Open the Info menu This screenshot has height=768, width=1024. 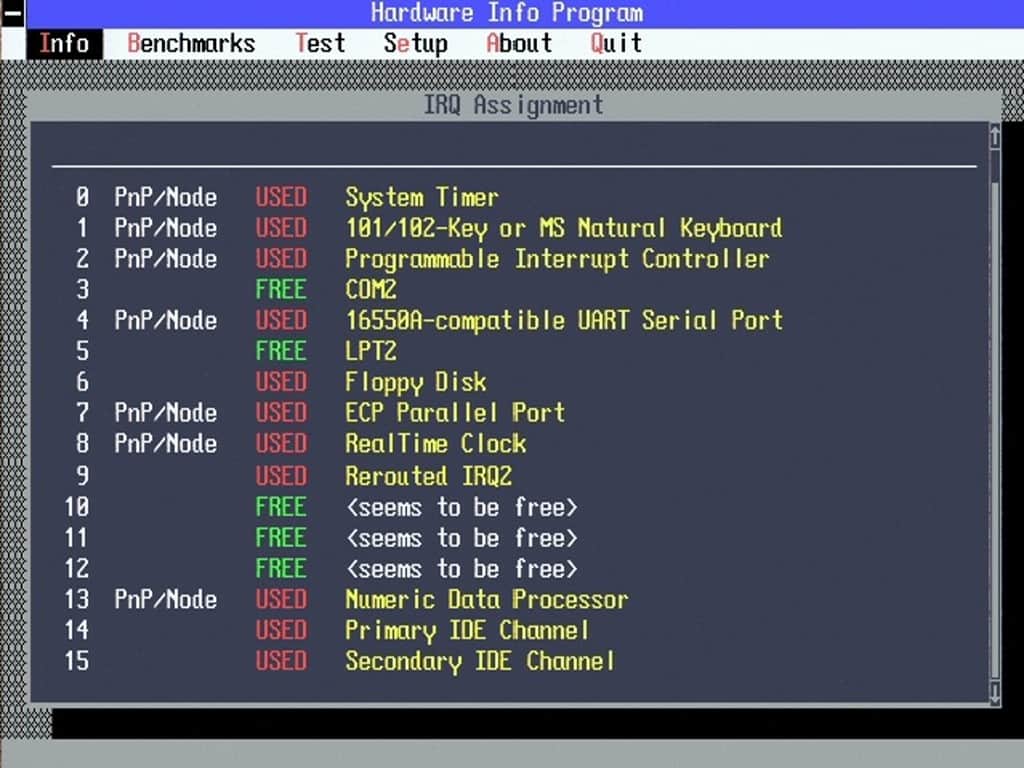tap(64, 44)
